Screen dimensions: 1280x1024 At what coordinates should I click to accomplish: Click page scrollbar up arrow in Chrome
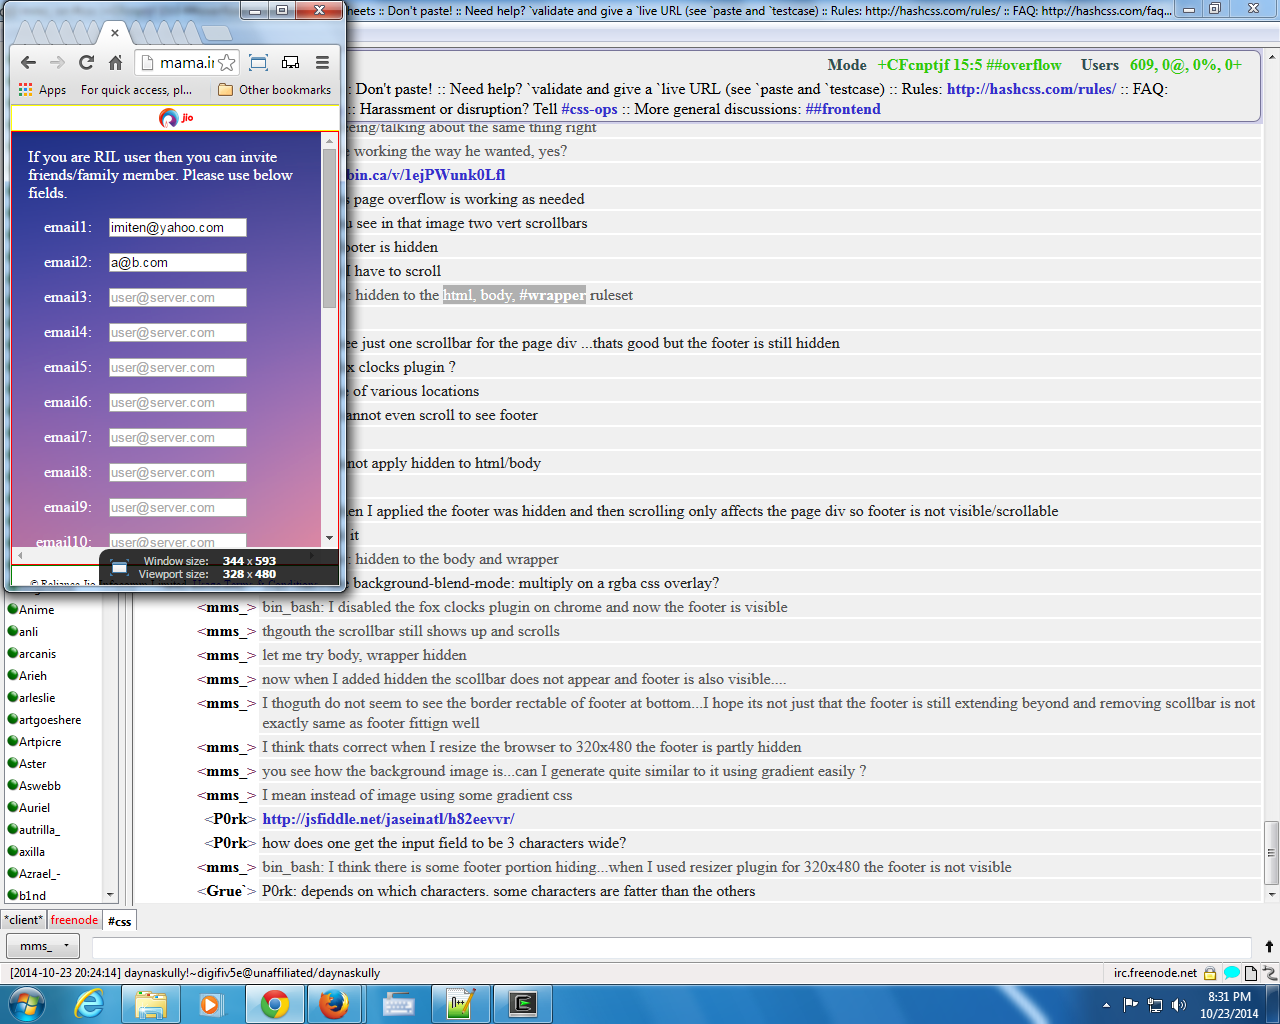[330, 141]
